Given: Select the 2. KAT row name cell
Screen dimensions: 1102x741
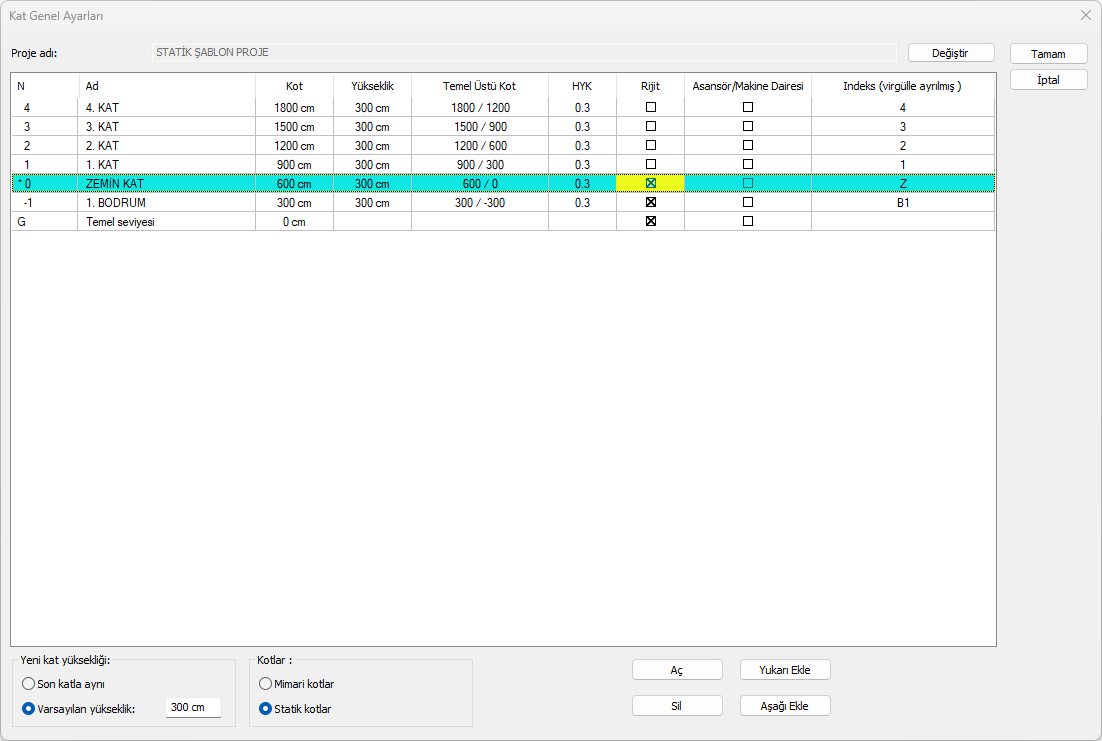Looking at the screenshot, I should tap(166, 146).
